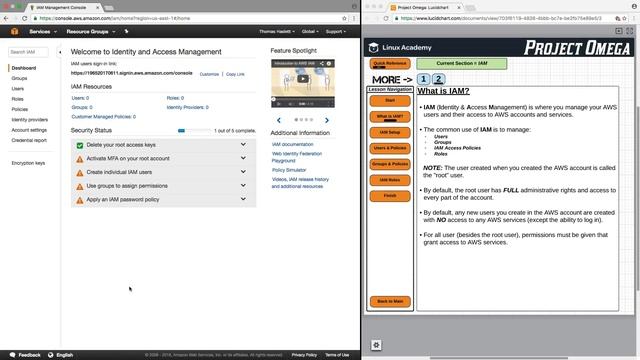Click the Customize sign-in link
Image resolution: width=640 pixels, height=360 pixels.
pos(209,74)
